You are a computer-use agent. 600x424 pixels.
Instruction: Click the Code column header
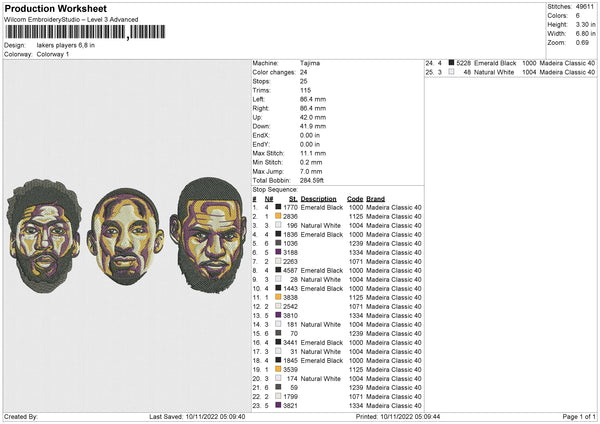coord(355,199)
